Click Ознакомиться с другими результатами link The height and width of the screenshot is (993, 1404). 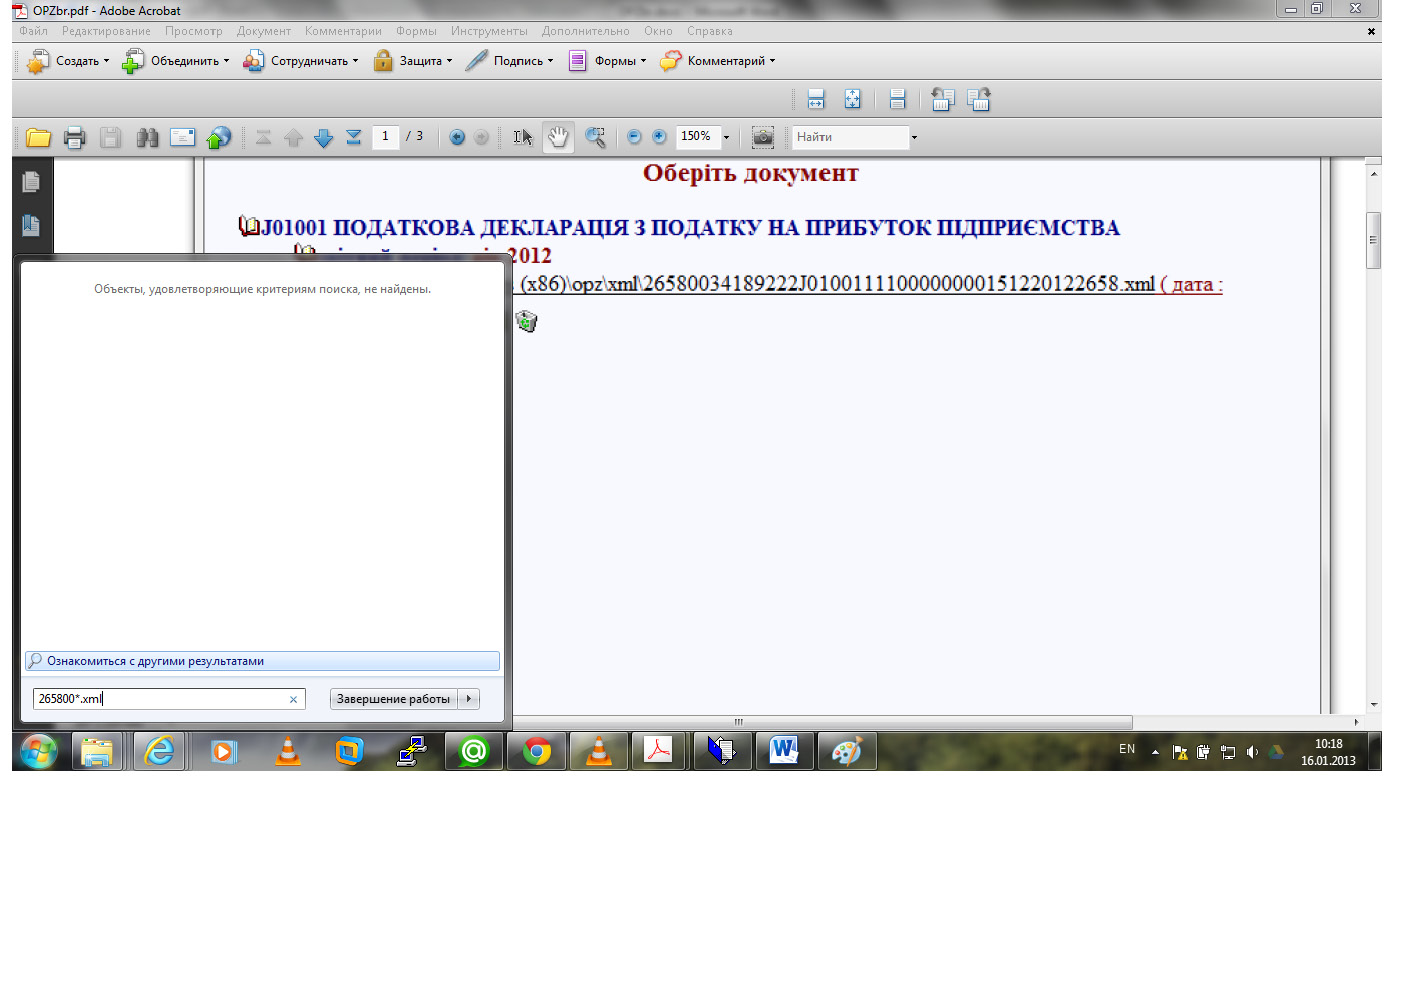[155, 661]
